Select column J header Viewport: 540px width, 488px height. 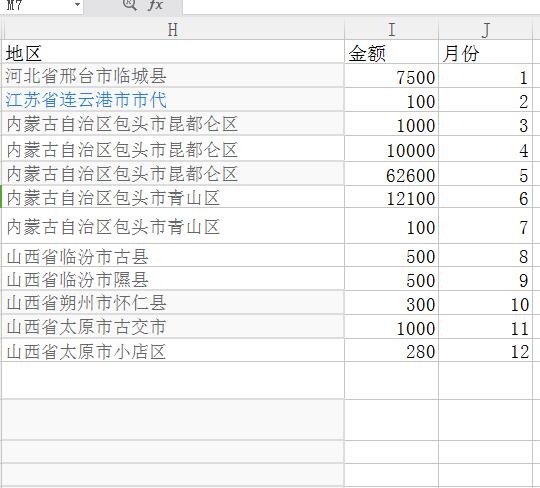point(486,30)
